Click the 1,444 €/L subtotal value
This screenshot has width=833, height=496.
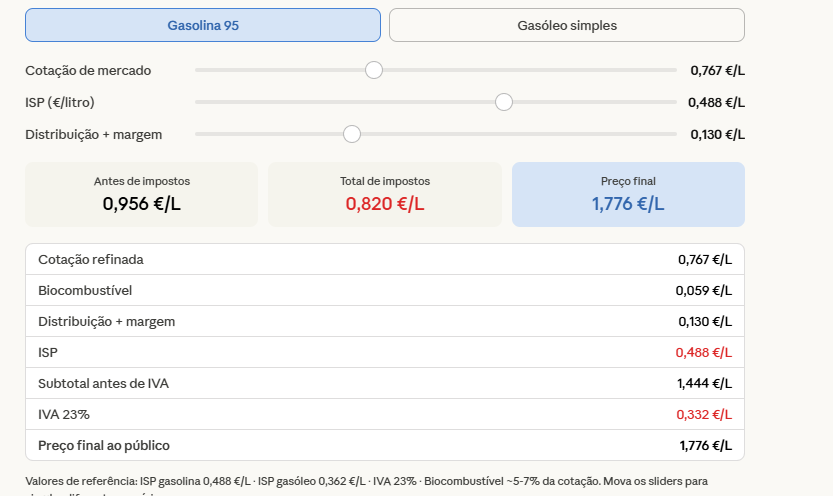(x=704, y=383)
